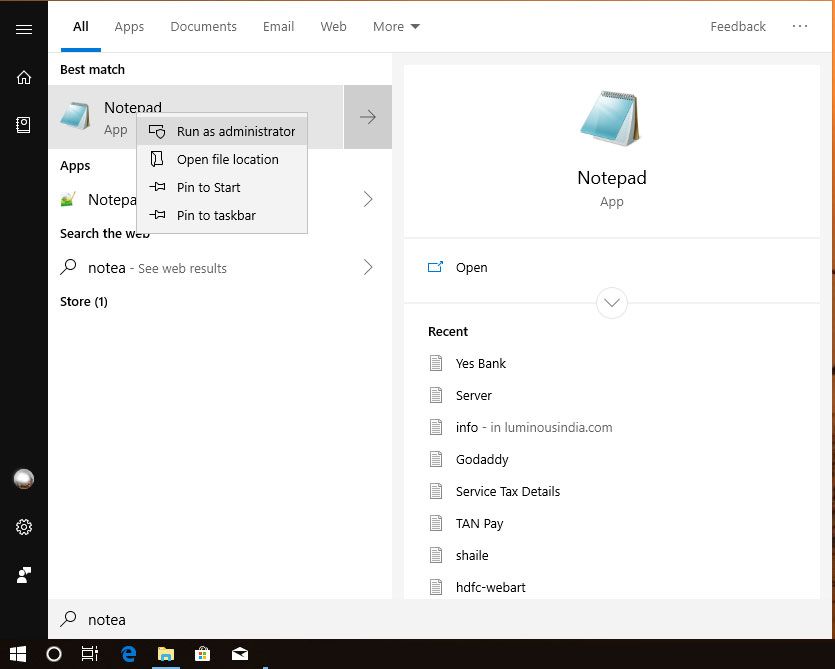Screen dimensions: 835x669
Task: Click the Notepad icon in best match
Action: tap(75, 116)
